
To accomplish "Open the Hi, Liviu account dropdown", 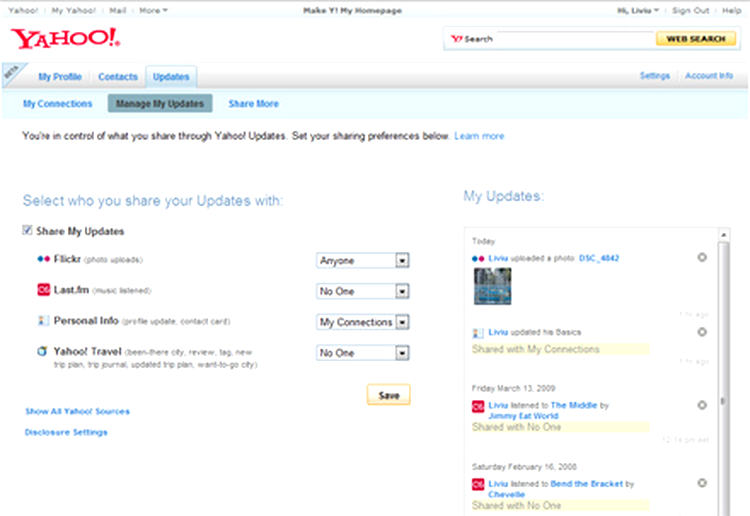I will tap(638, 10).
